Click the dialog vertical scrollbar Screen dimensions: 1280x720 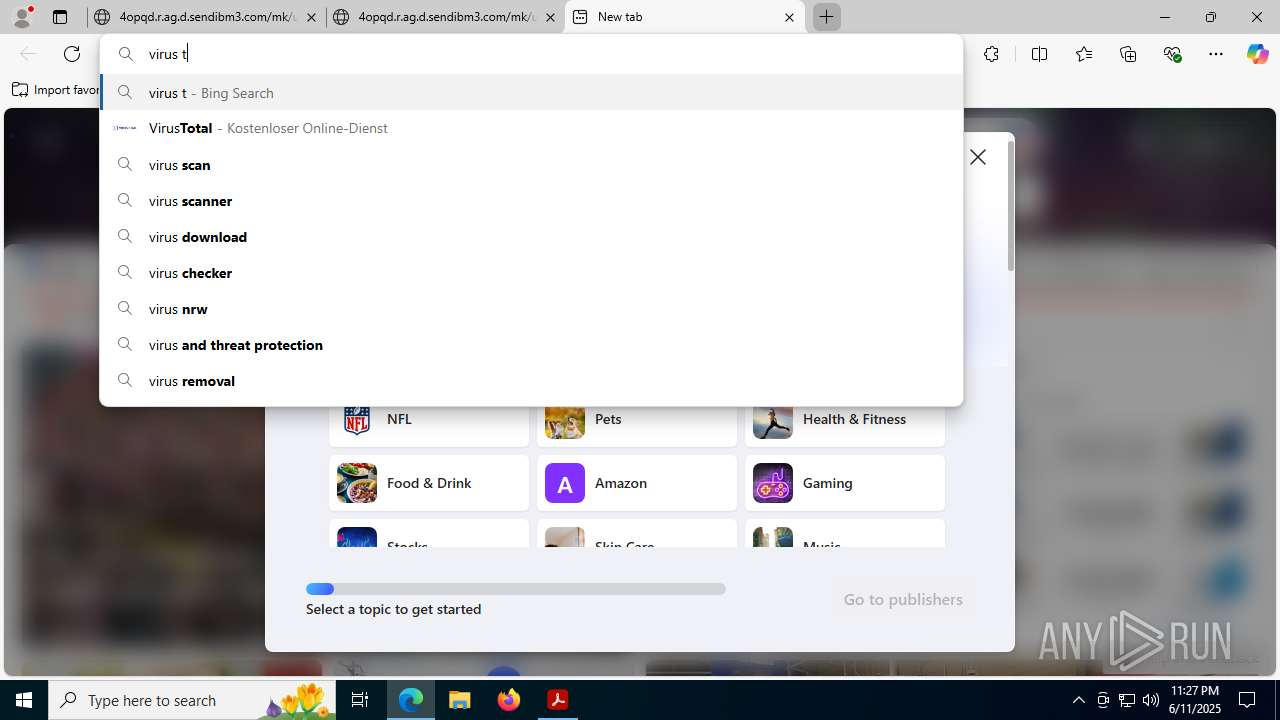(1010, 206)
